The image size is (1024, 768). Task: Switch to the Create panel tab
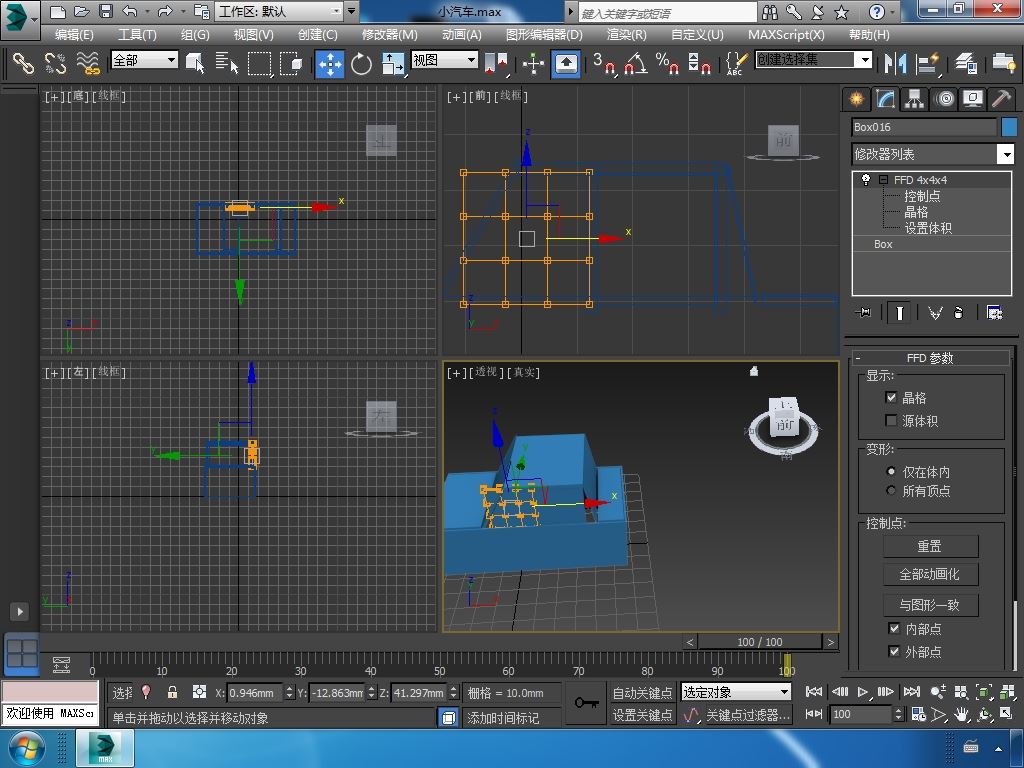(856, 99)
